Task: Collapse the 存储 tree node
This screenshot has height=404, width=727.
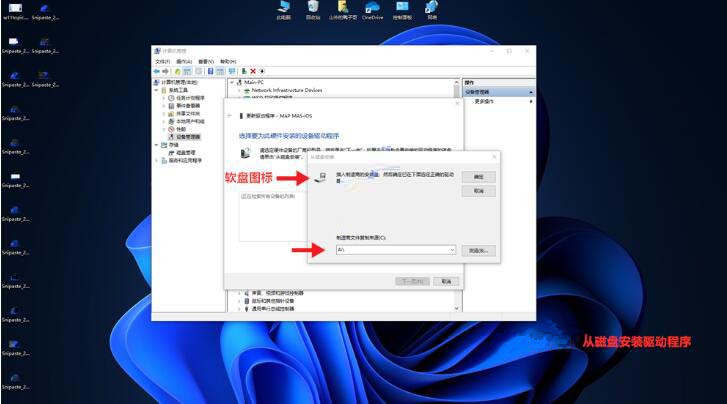Action: tap(157, 145)
